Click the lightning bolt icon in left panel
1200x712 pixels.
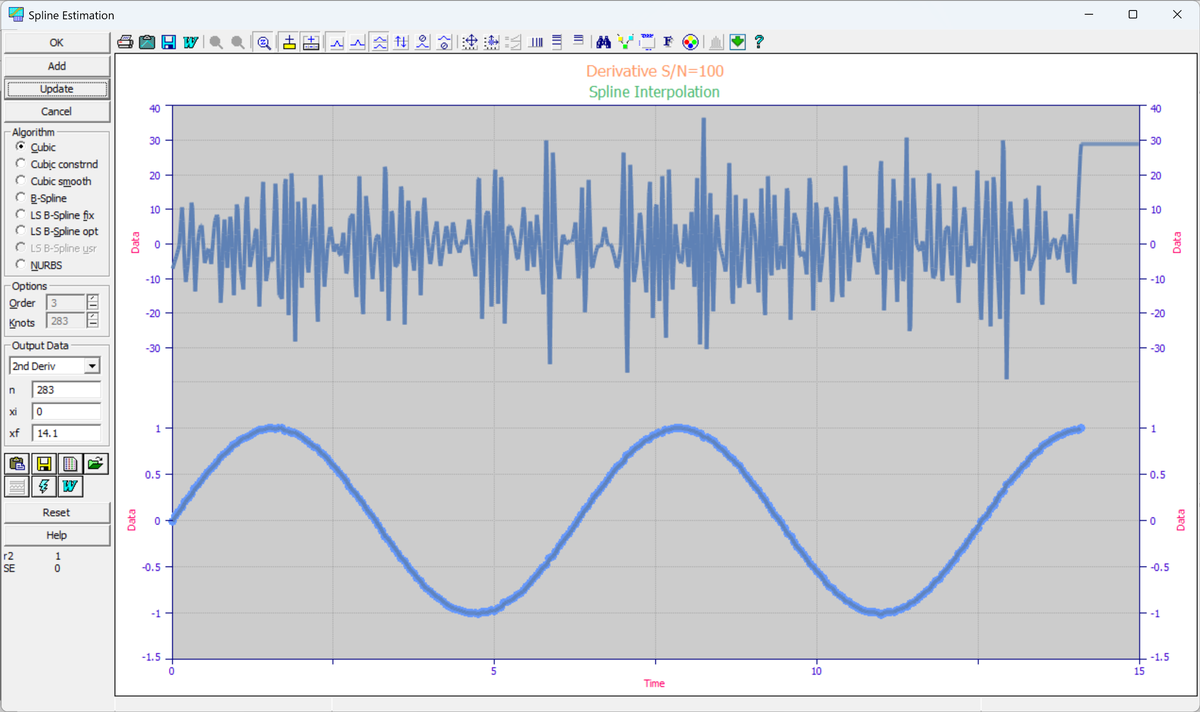[43, 487]
